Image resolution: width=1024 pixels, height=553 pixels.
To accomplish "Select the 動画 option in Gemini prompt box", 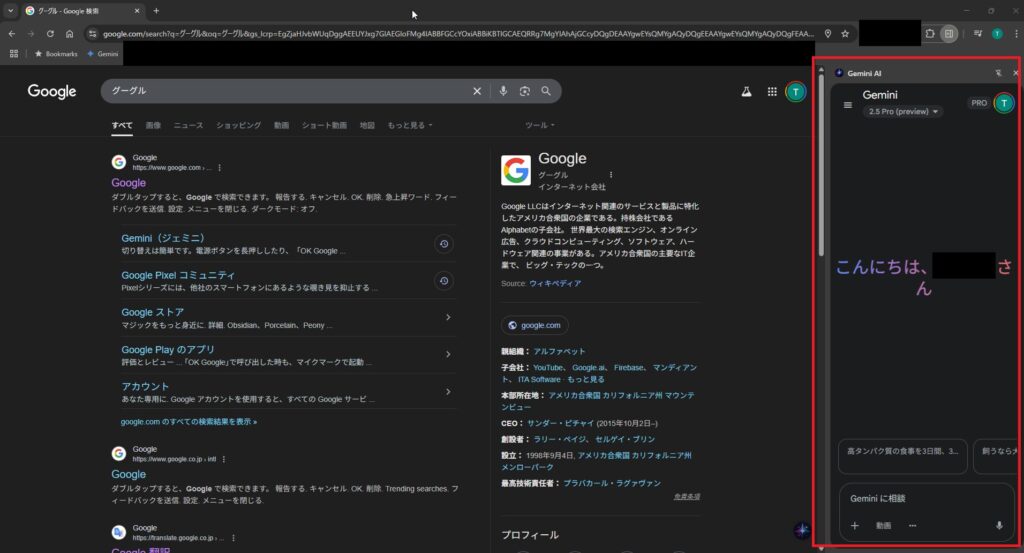I will pos(883,526).
